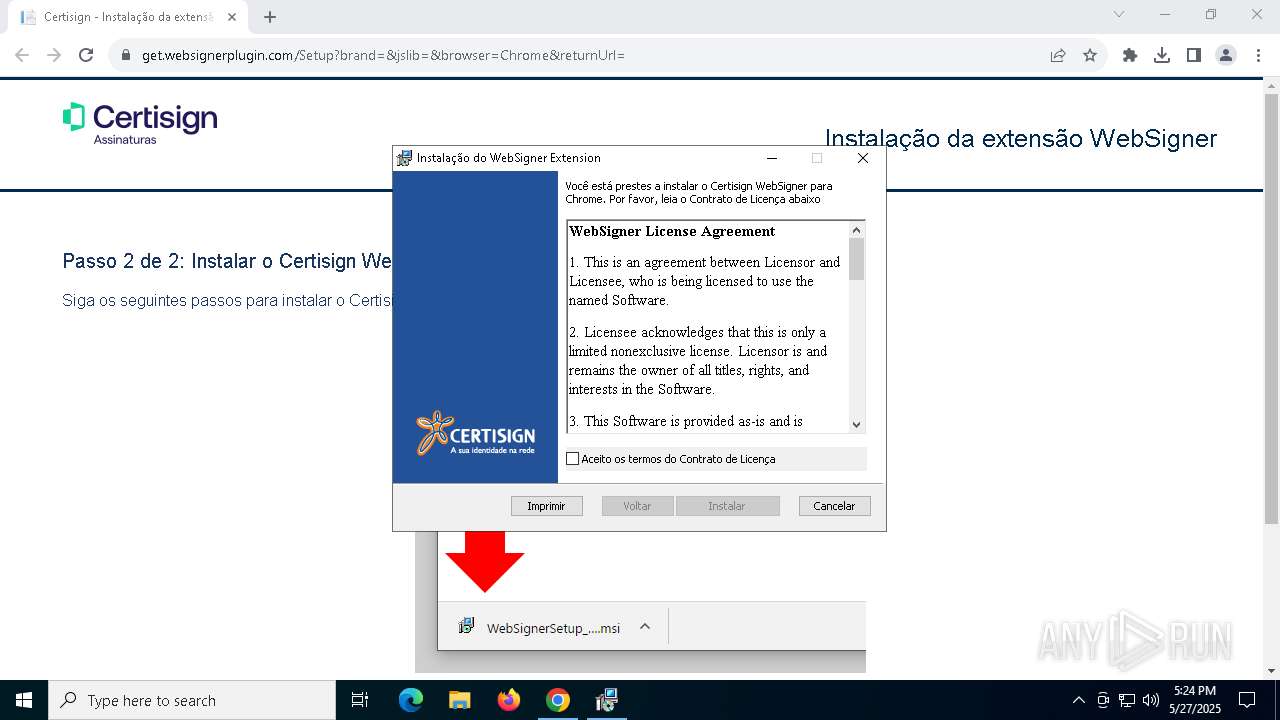1280x720 pixels.
Task: Accept the license terms checkbox
Action: point(572,459)
